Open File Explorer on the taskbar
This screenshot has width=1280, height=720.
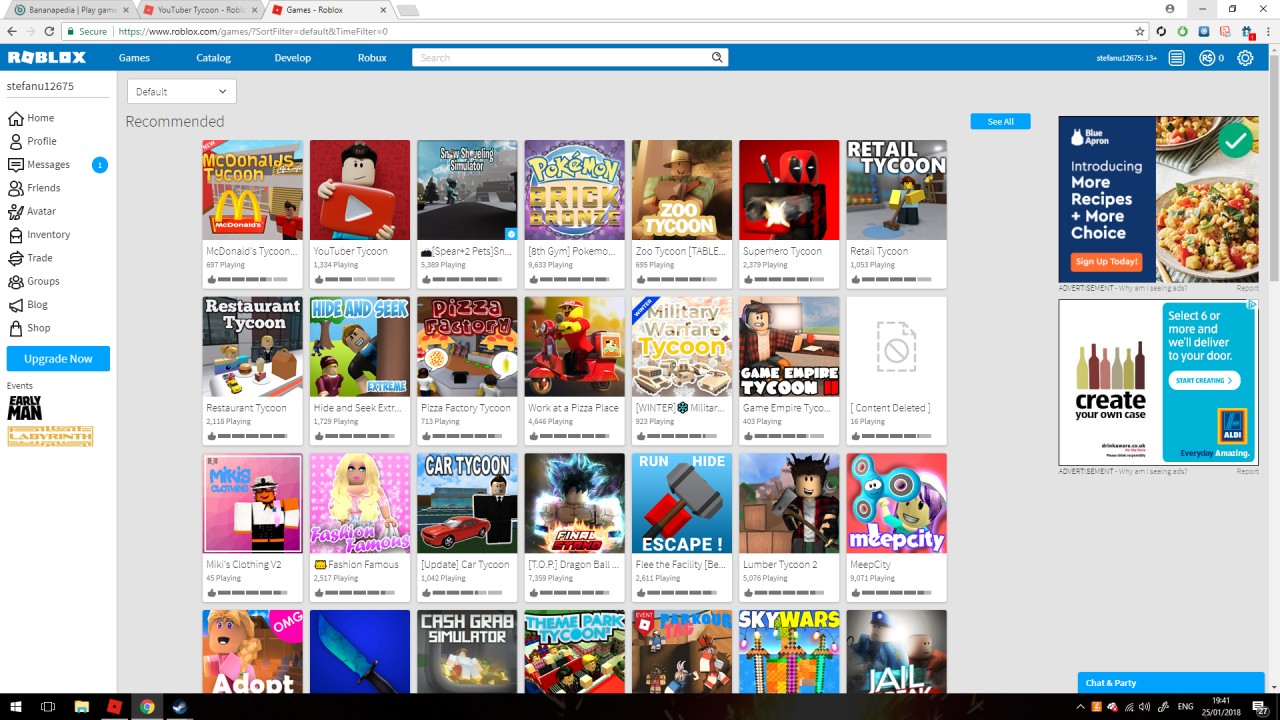(81, 707)
